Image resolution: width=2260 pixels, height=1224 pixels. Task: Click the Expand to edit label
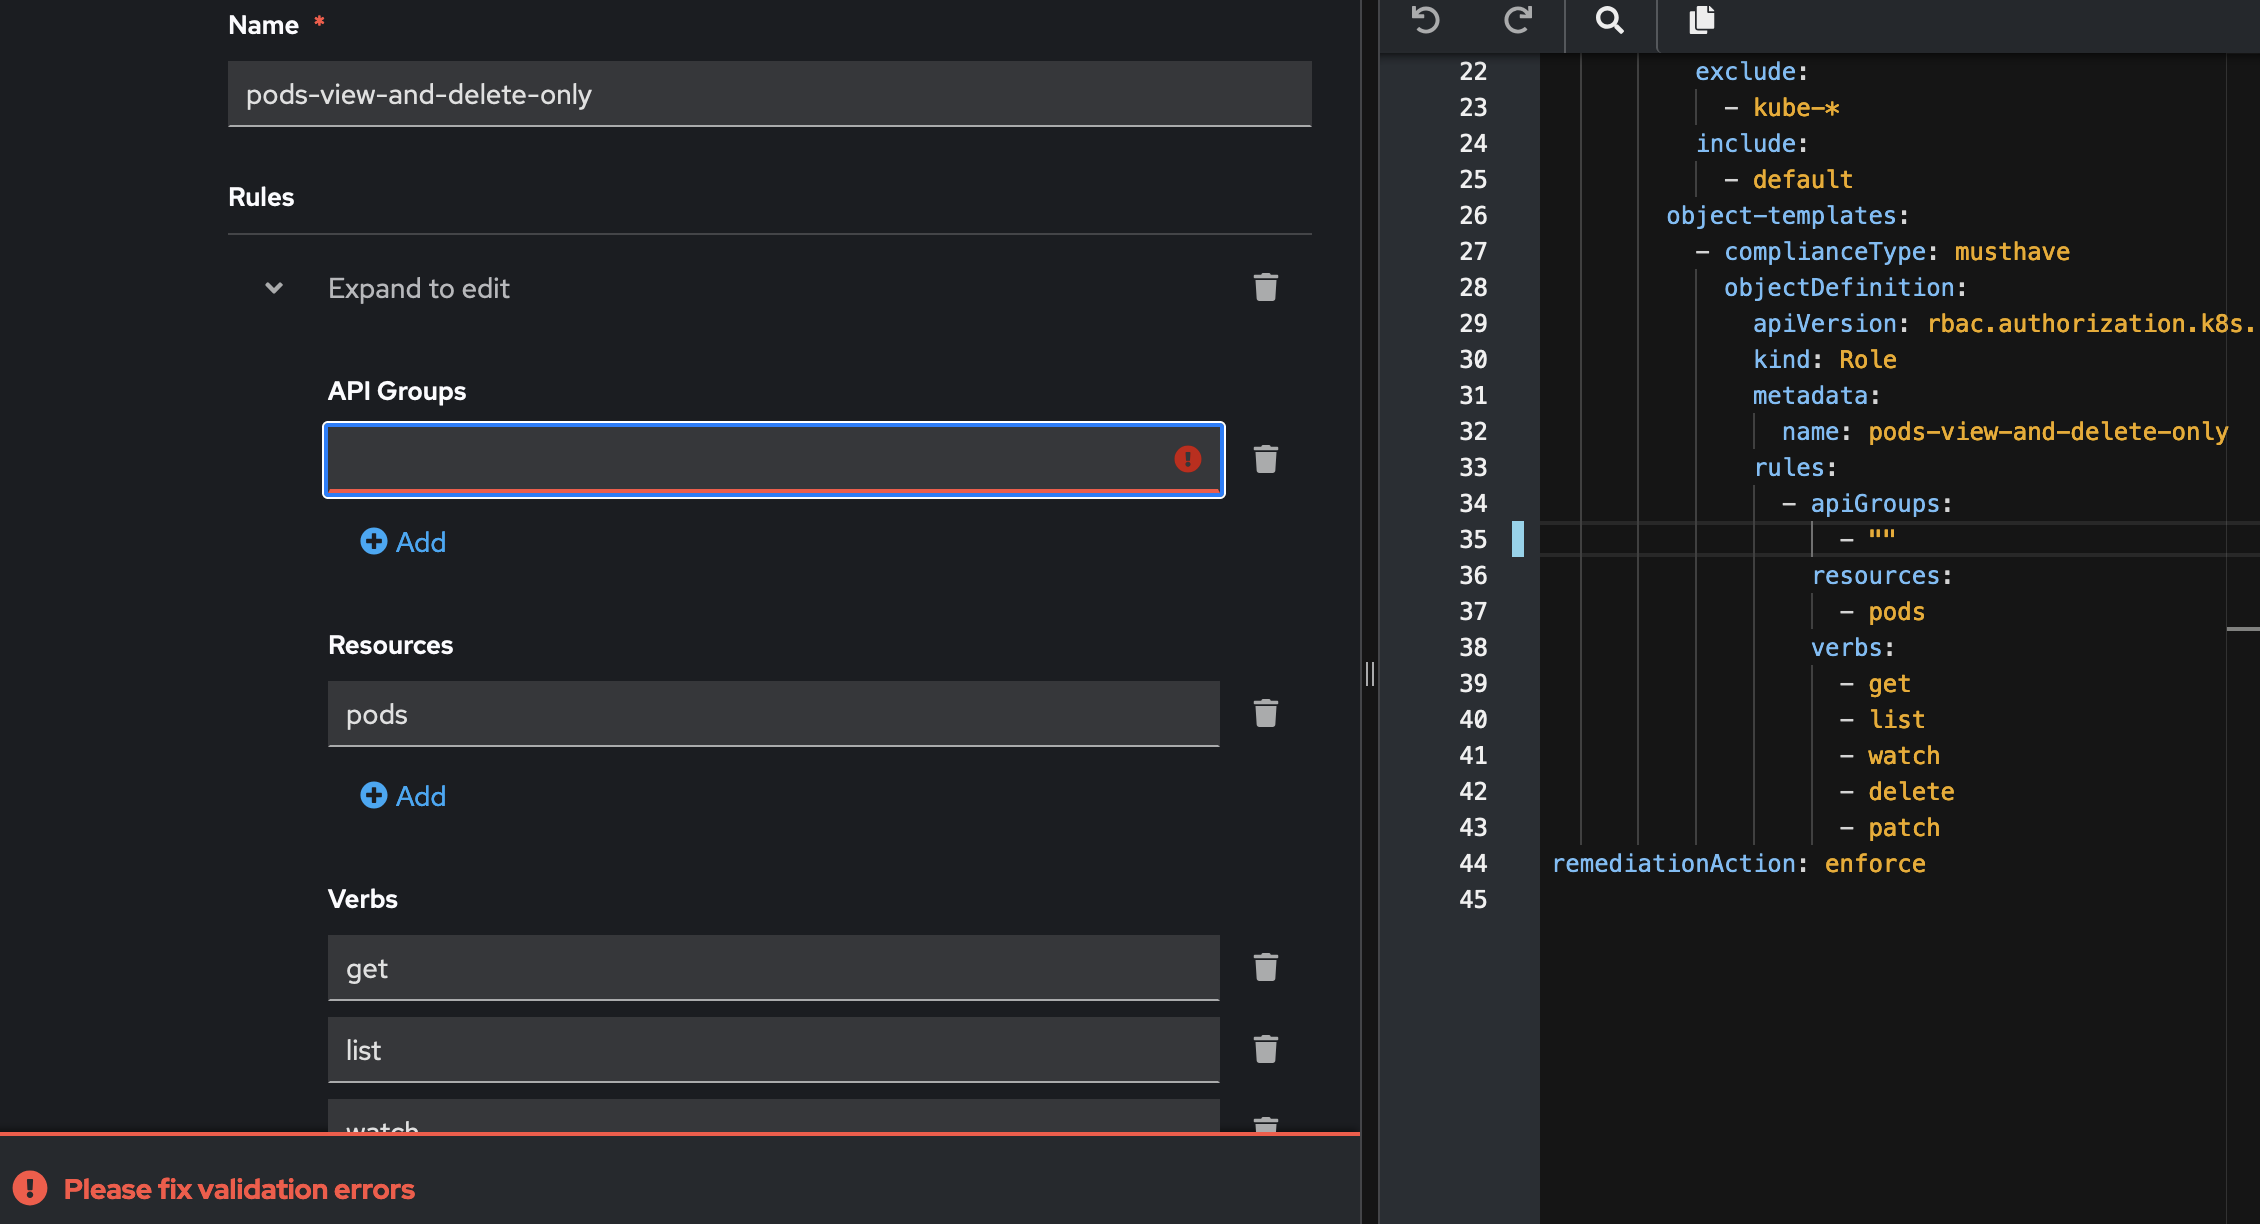418,288
